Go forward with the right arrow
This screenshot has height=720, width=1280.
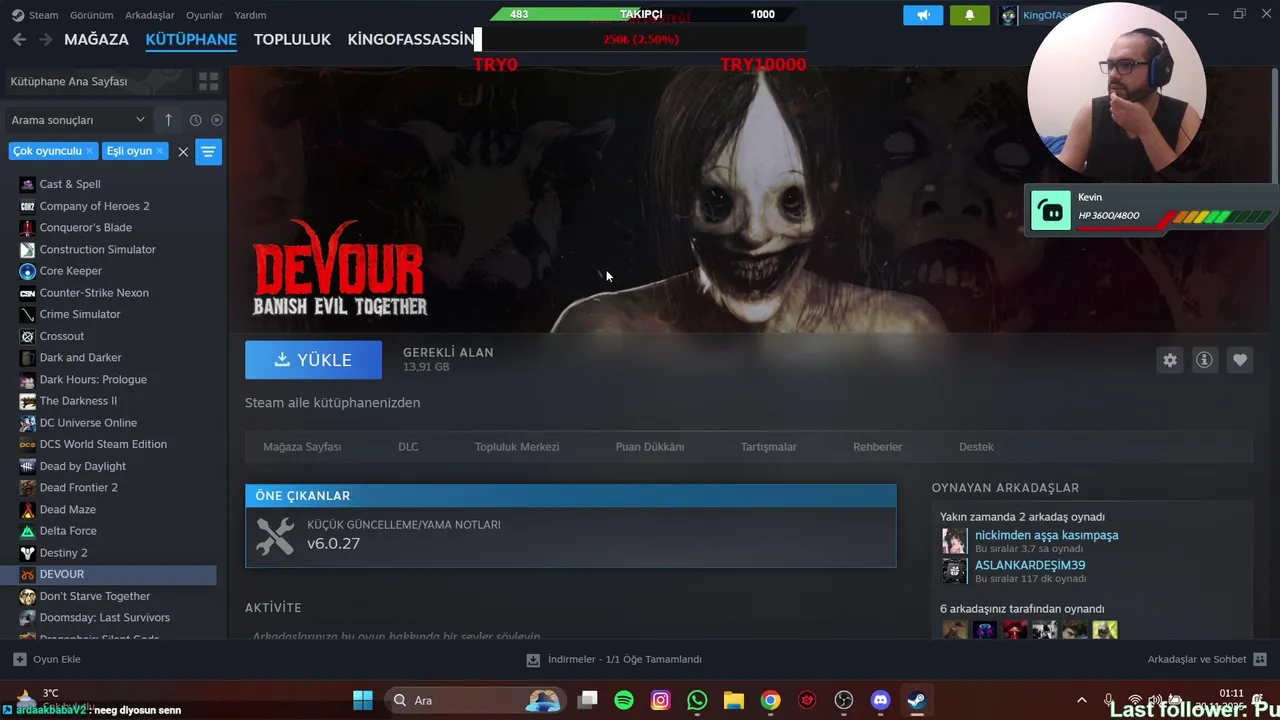tap(45, 39)
